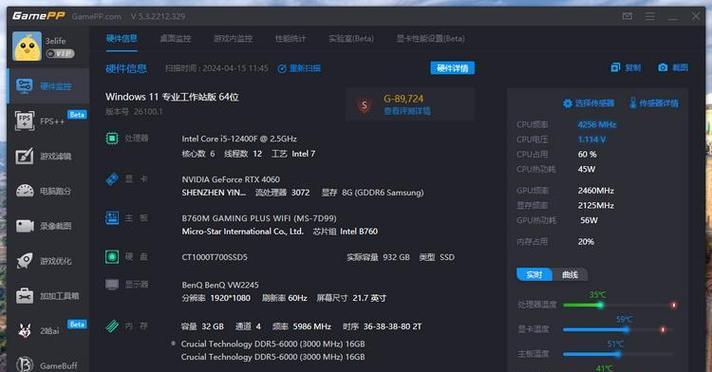Click the red S score shield icon

(364, 106)
